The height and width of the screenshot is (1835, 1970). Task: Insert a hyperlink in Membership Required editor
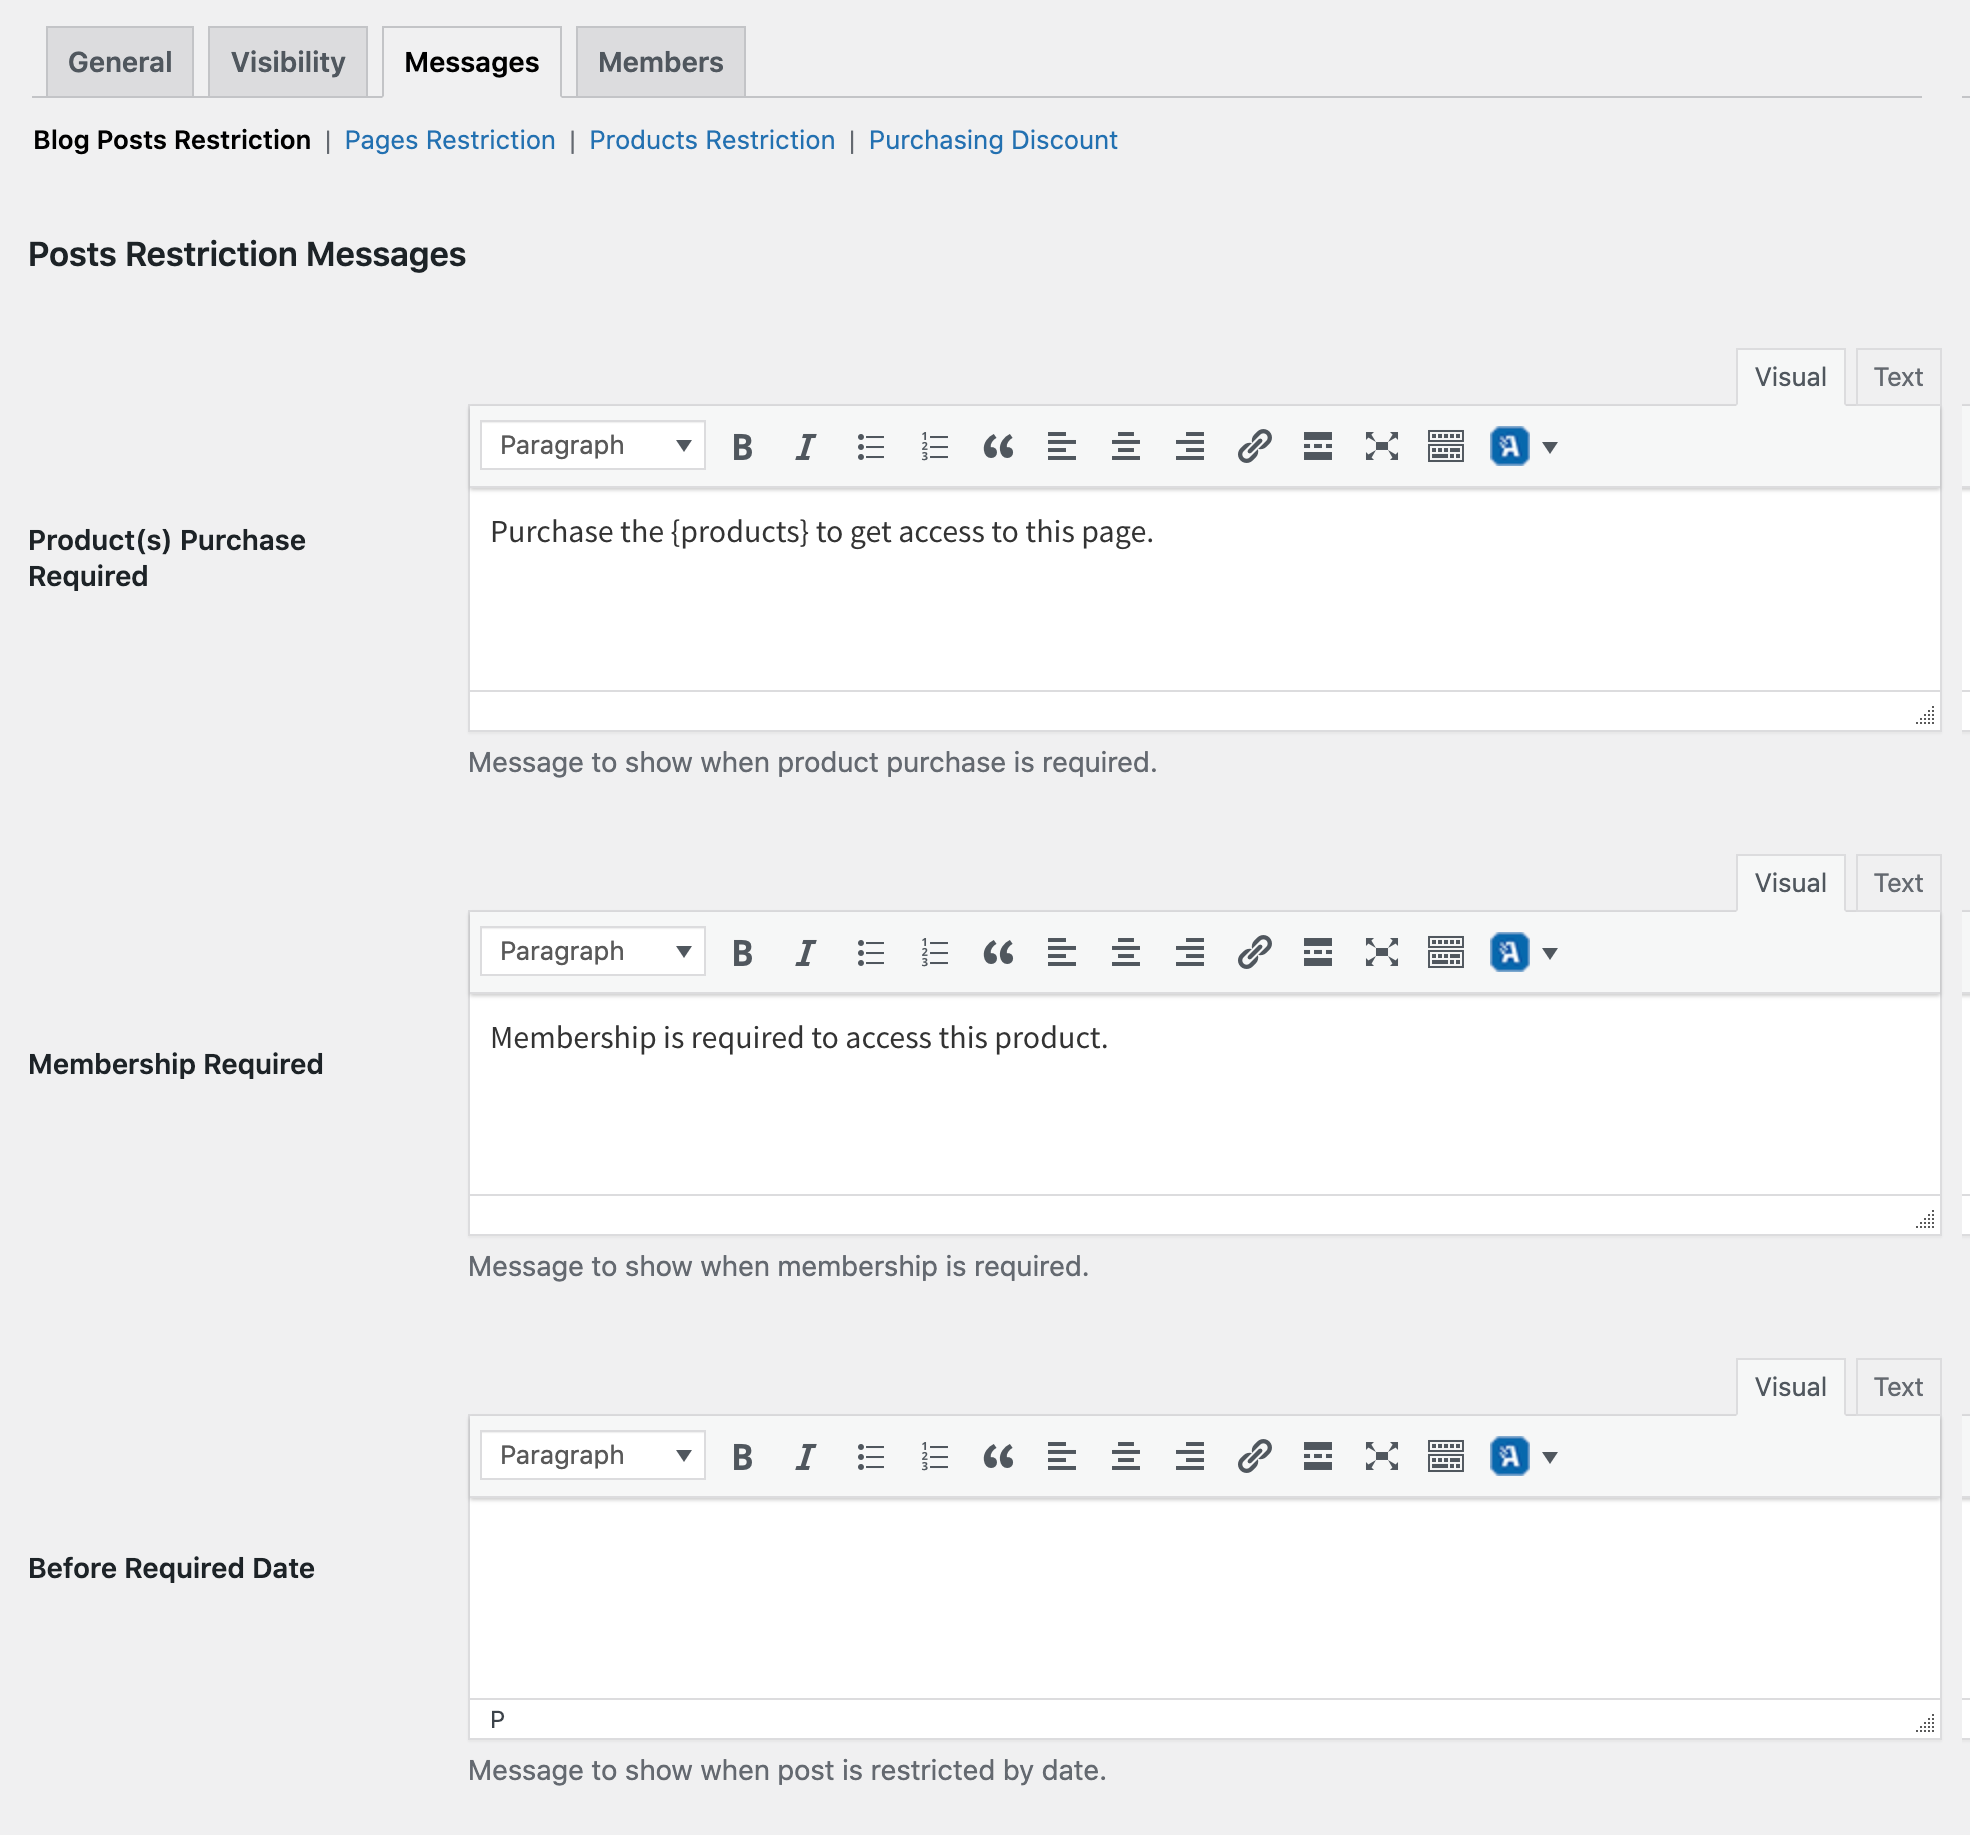[x=1253, y=951]
